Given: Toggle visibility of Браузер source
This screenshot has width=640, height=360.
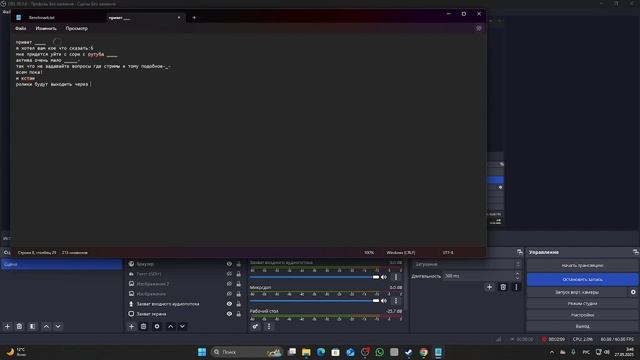Looking at the screenshot, I should tap(229, 264).
